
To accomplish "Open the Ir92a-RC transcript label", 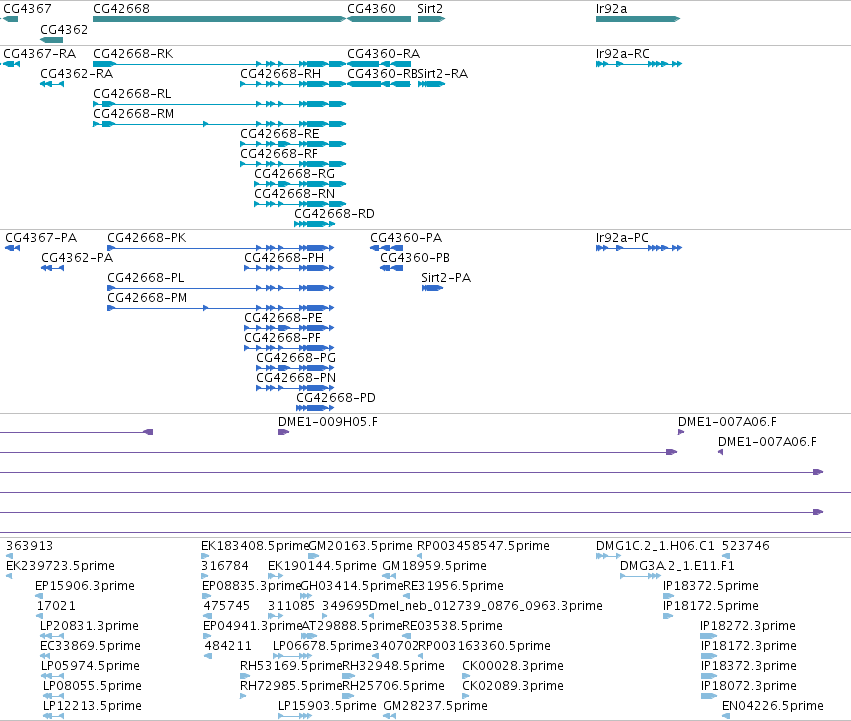I will (623, 54).
